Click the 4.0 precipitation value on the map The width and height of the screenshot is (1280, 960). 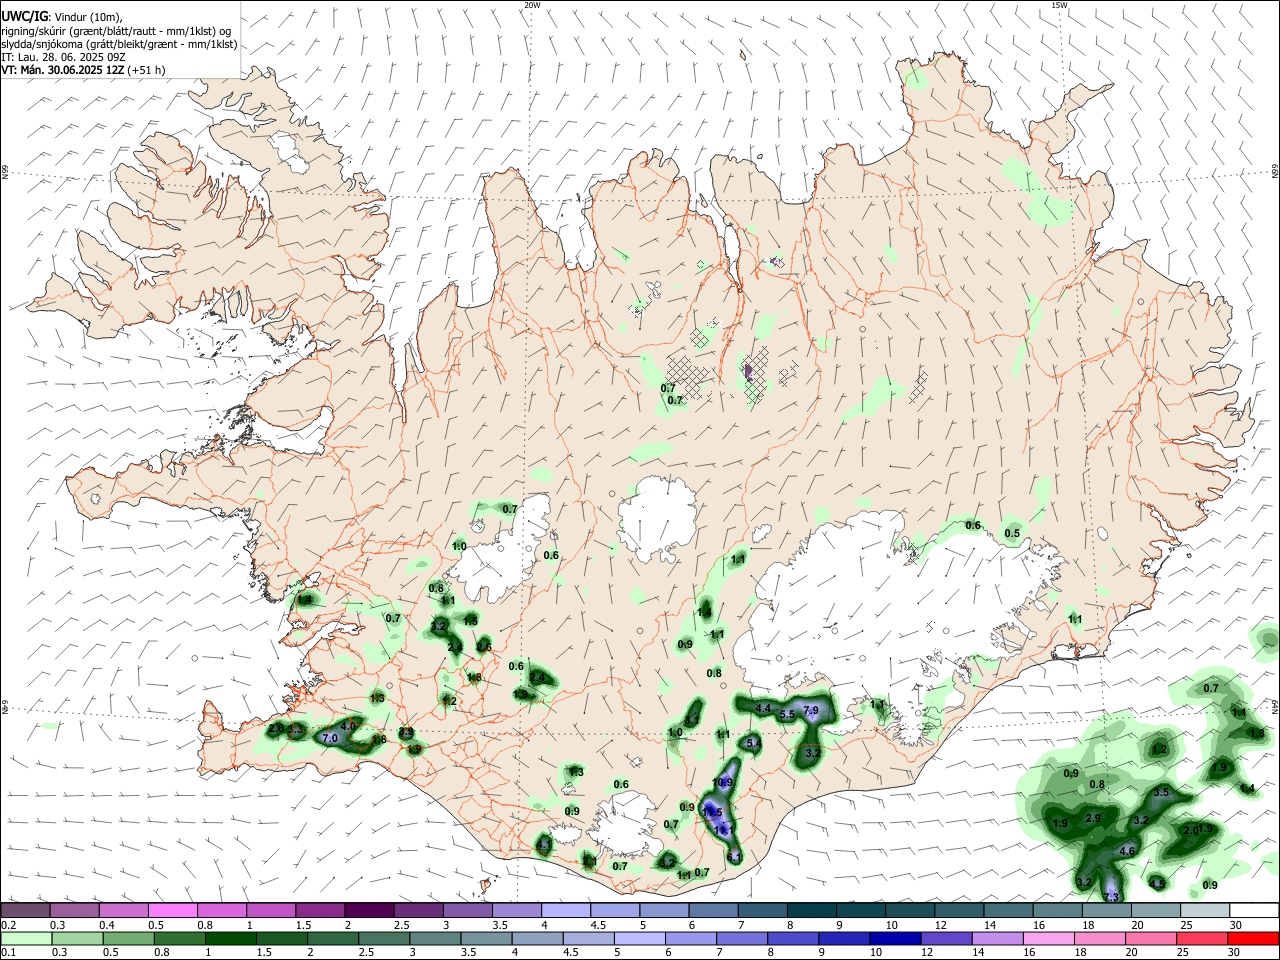(348, 726)
